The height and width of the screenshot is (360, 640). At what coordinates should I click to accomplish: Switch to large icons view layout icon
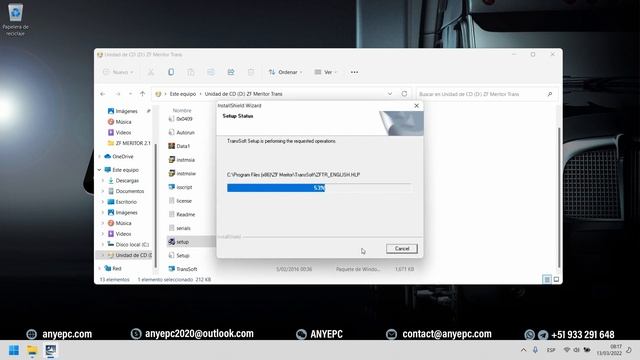point(556,279)
